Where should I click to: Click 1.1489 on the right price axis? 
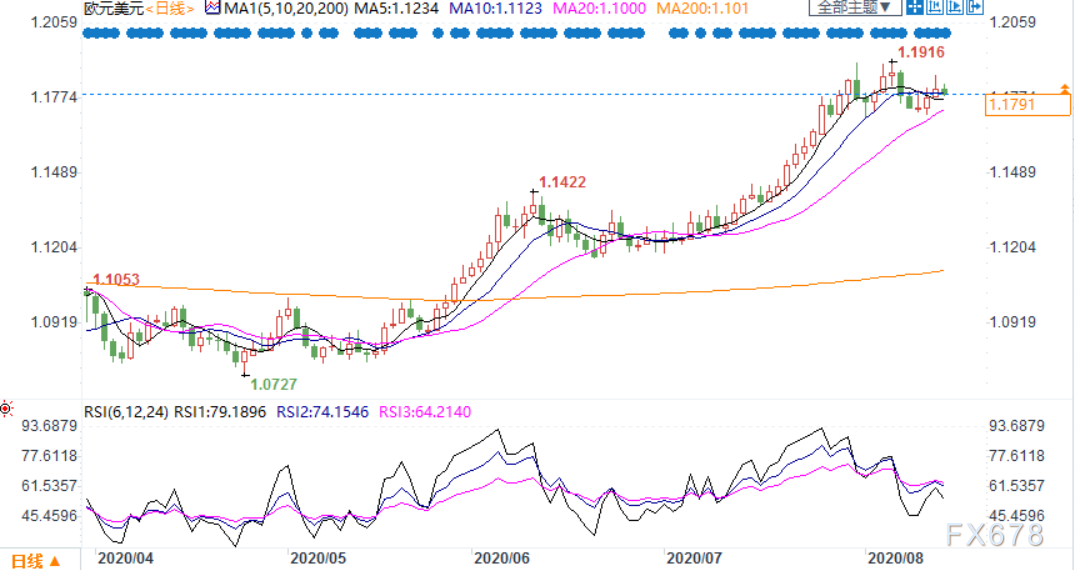(1012, 172)
